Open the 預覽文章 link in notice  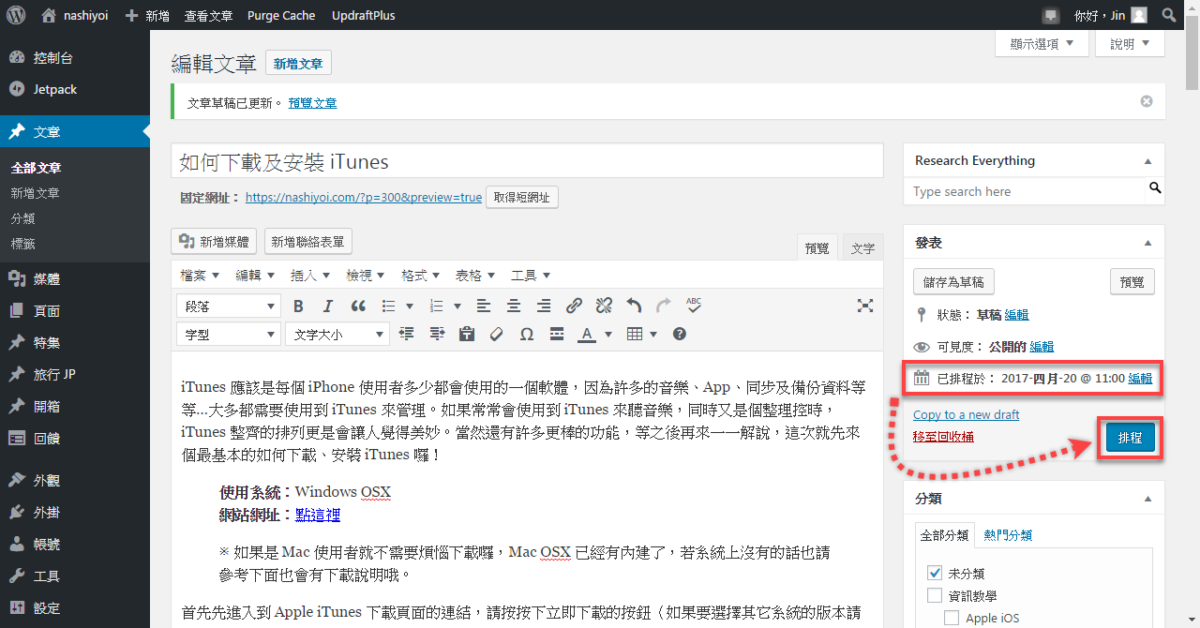coord(313,103)
